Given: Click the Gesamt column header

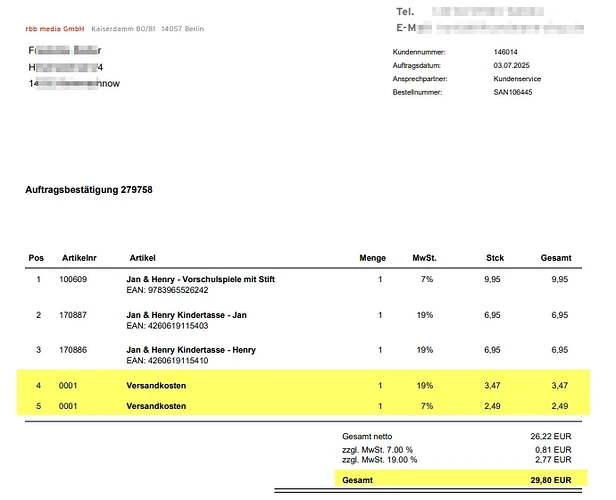Looking at the screenshot, I should [x=556, y=258].
